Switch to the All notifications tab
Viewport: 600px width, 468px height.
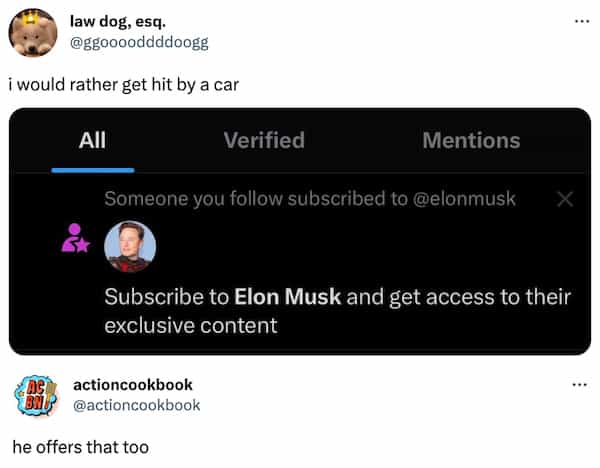point(92,141)
